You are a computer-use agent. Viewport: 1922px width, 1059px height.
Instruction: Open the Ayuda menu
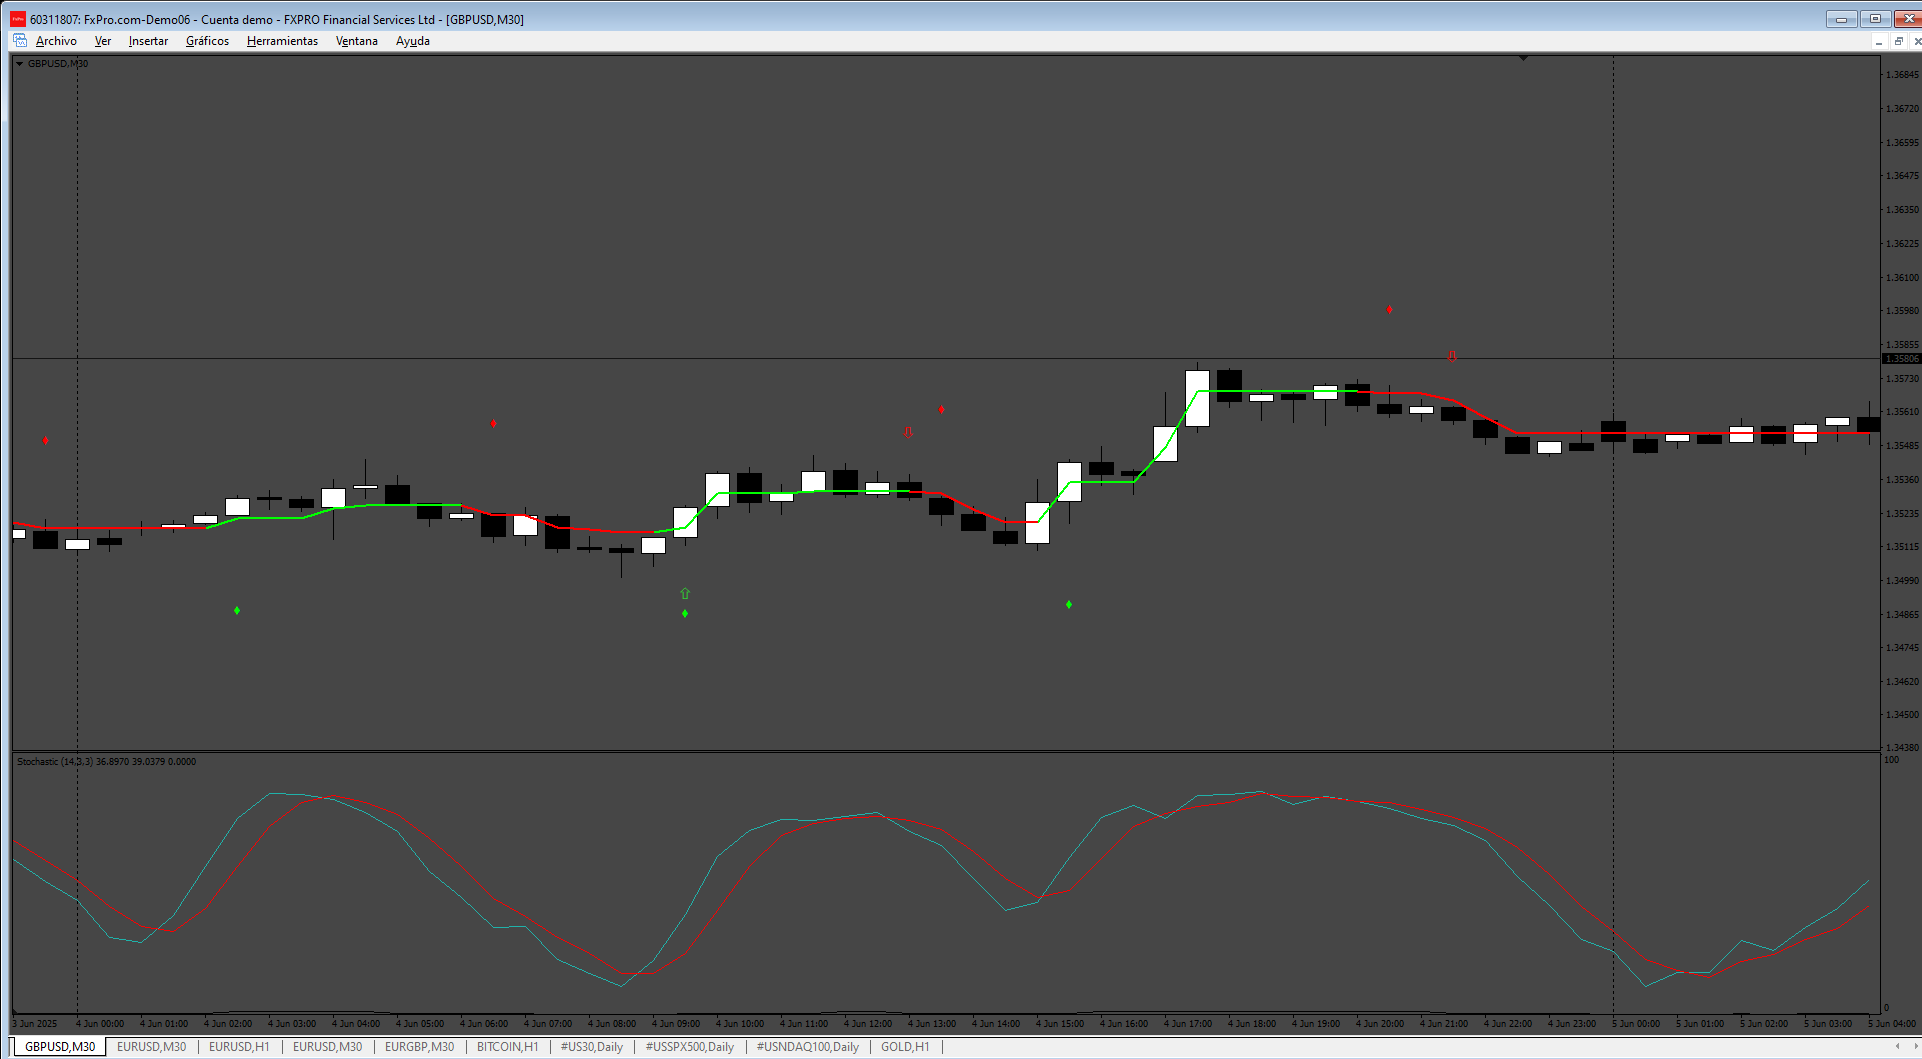tap(413, 41)
